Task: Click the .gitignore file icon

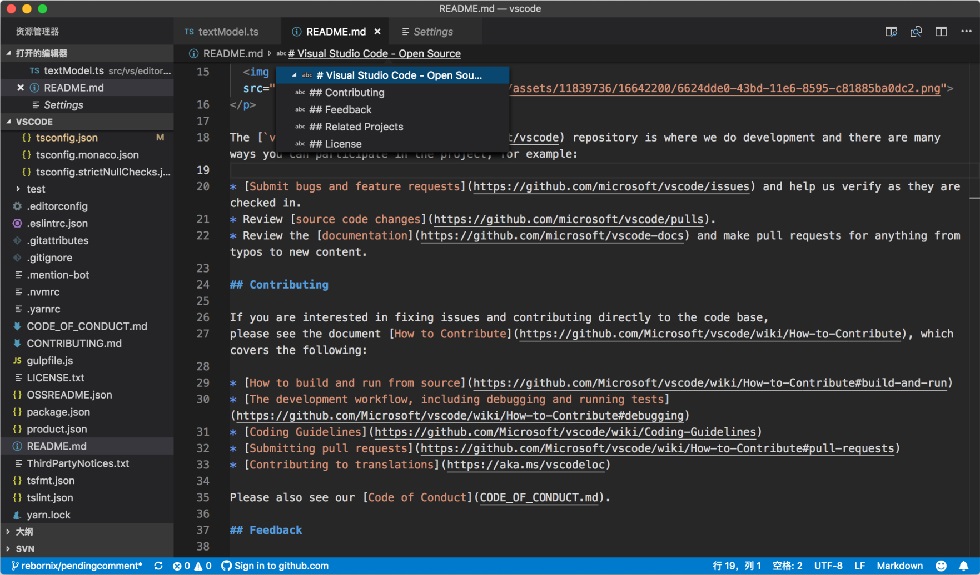Action: 18,258
